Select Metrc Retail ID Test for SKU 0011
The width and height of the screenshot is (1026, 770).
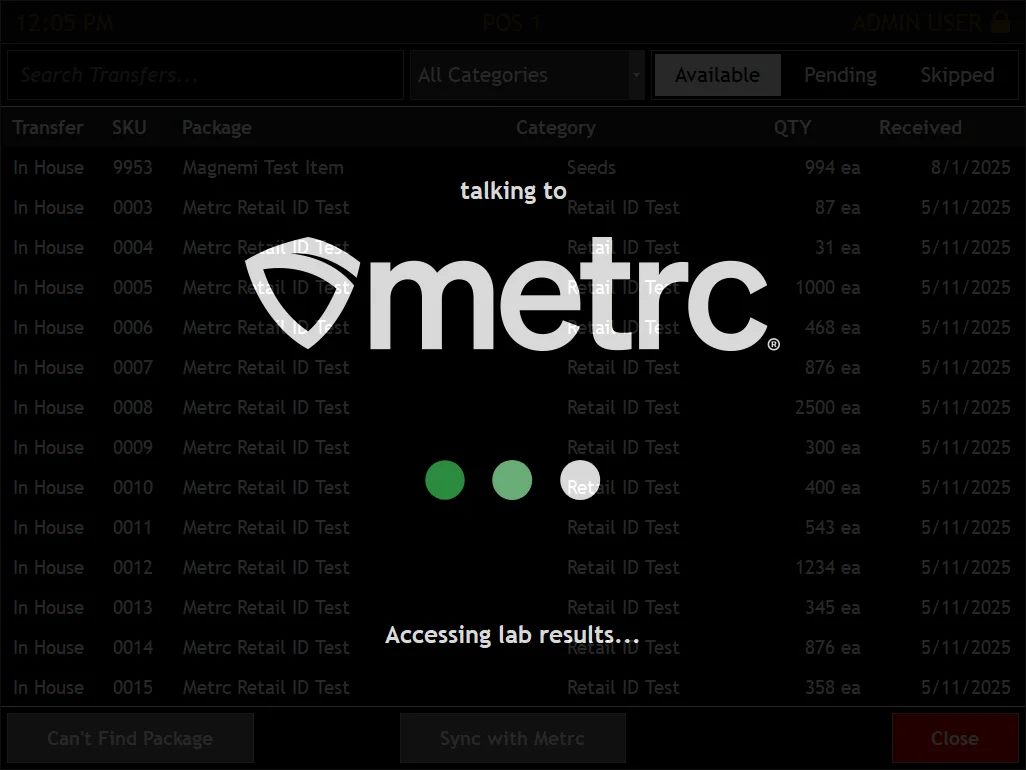(x=266, y=527)
